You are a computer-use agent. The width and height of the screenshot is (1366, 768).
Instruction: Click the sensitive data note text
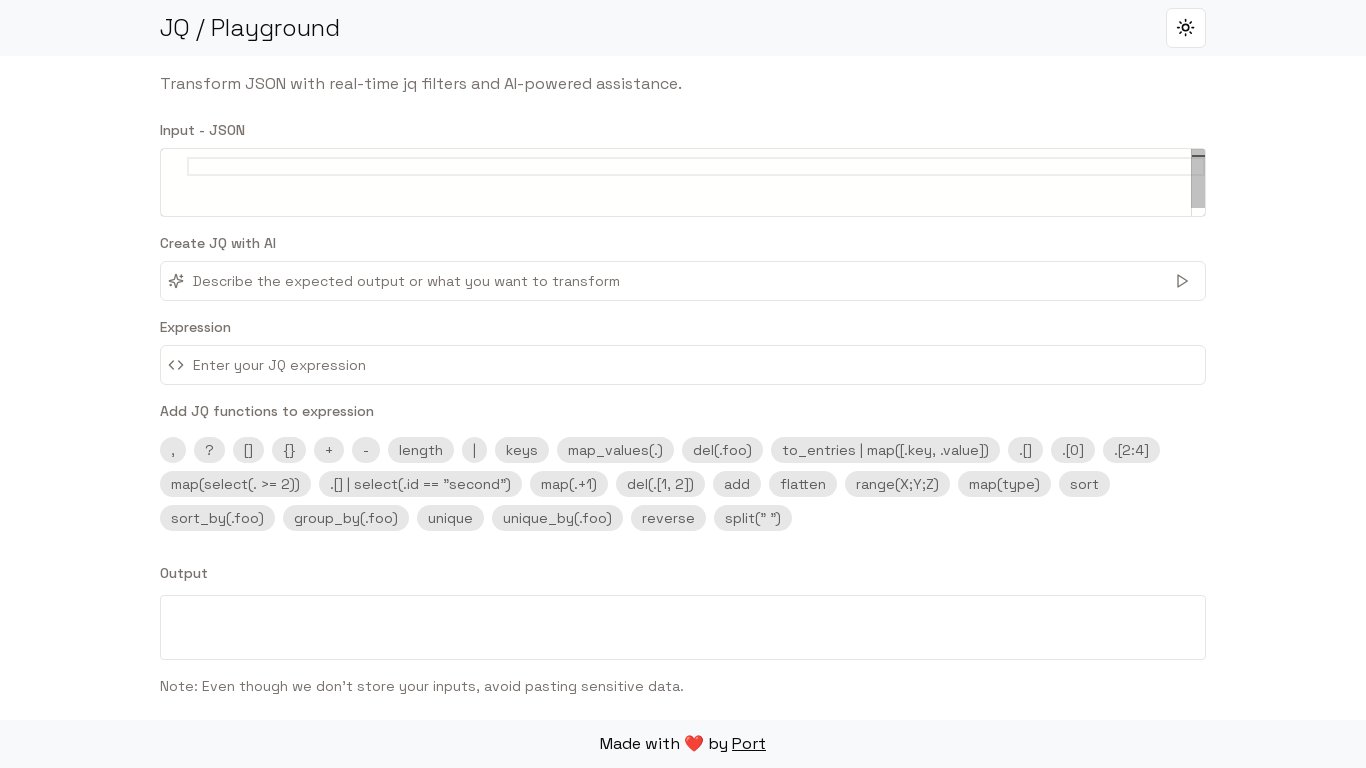coord(422,686)
